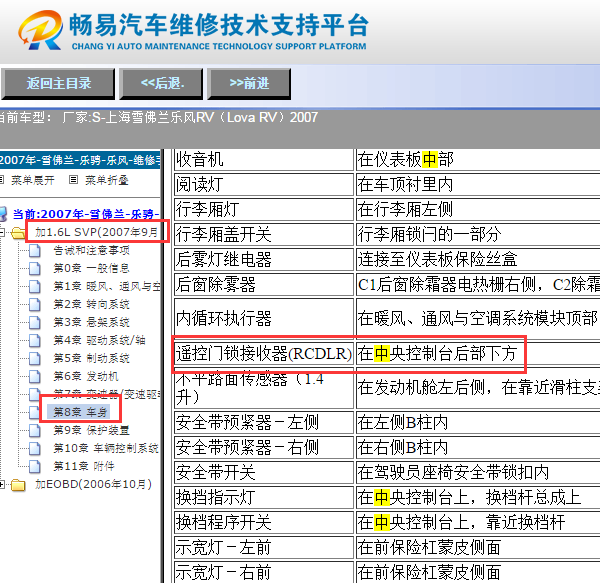Open 第1章 暖风、通风 chapter
The width and height of the screenshot is (600, 583).
(107, 286)
